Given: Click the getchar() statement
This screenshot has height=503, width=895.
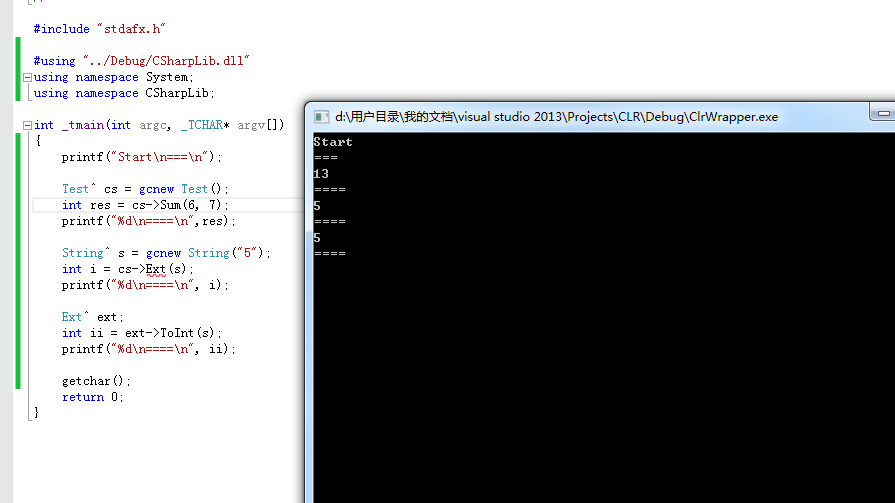Looking at the screenshot, I should (96, 381).
